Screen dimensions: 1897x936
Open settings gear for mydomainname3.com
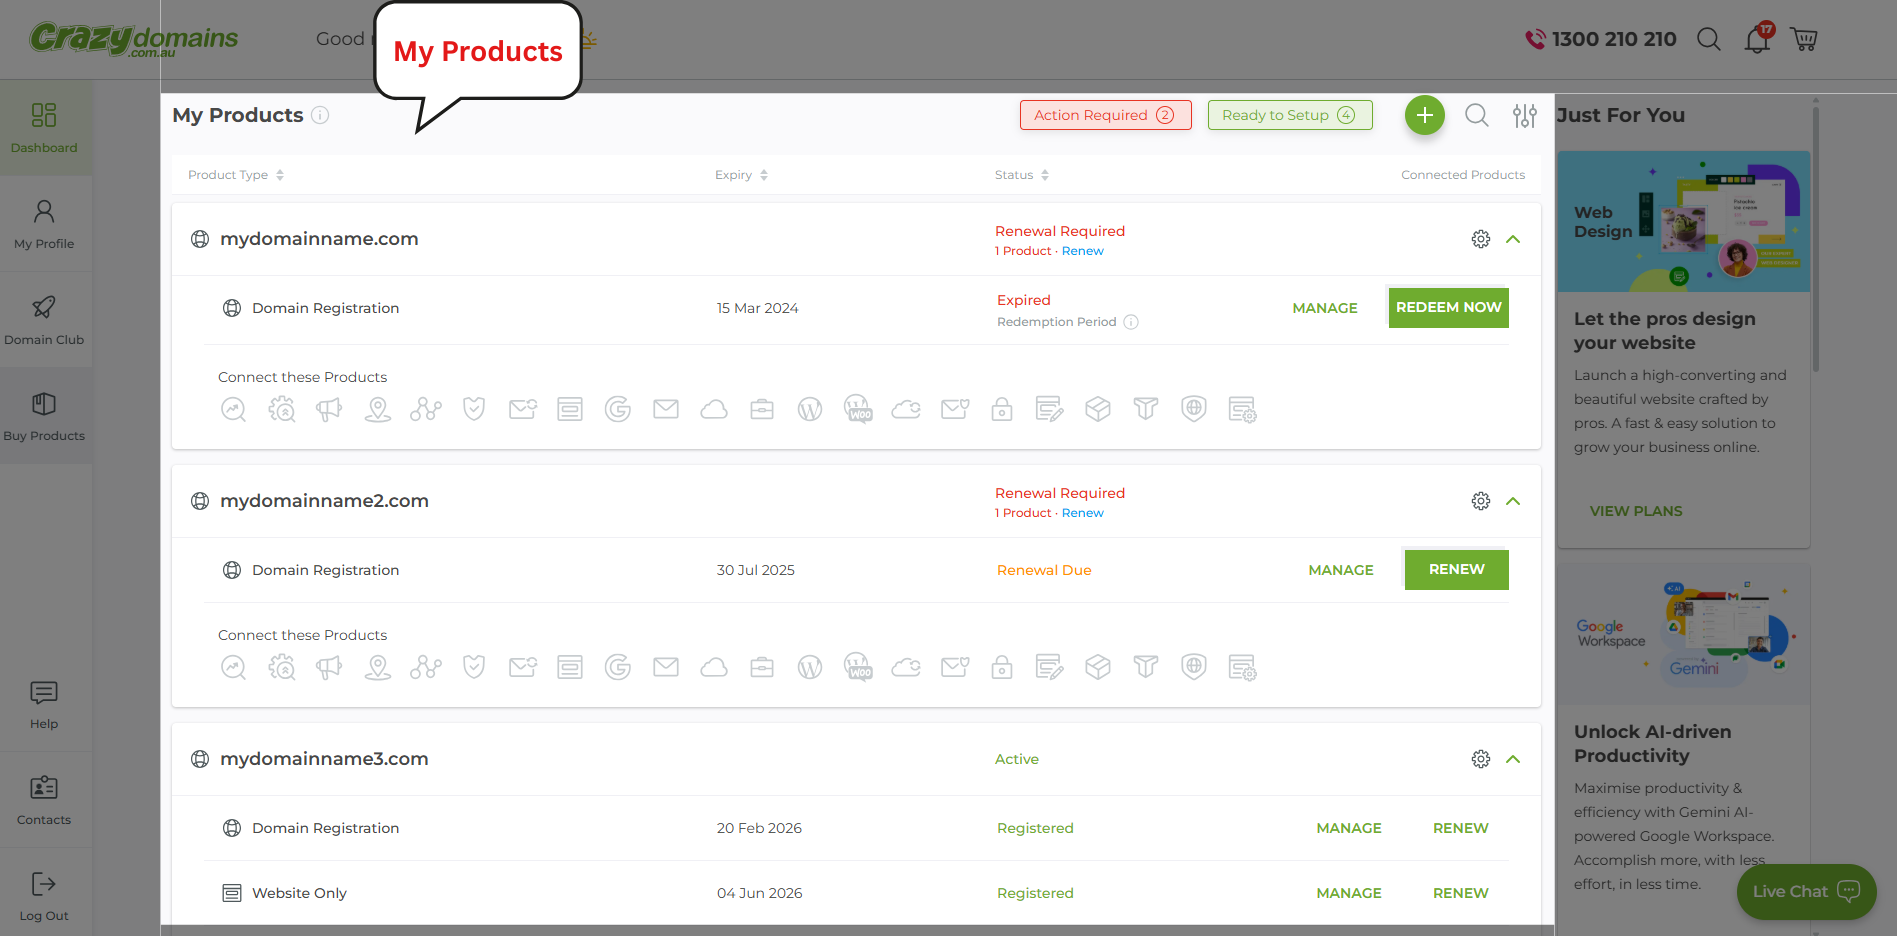click(1481, 759)
